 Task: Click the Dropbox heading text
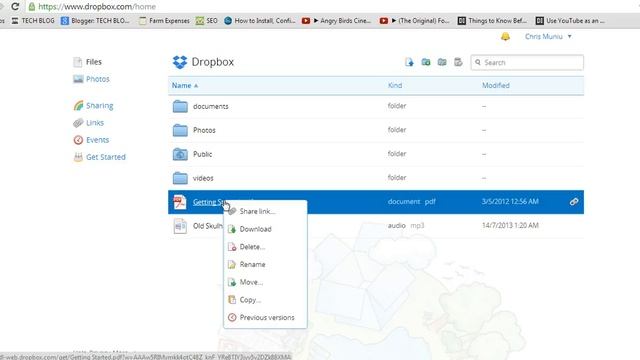tap(213, 62)
